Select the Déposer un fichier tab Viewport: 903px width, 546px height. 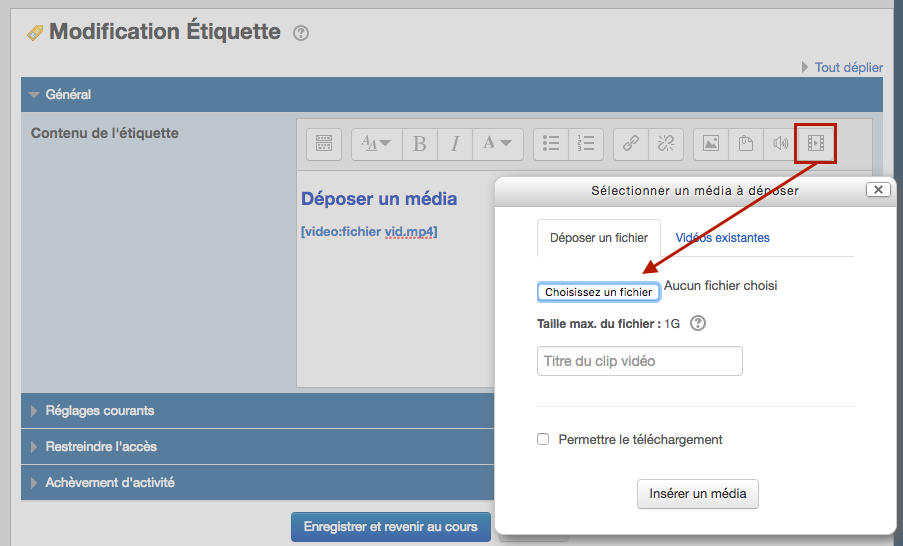598,238
